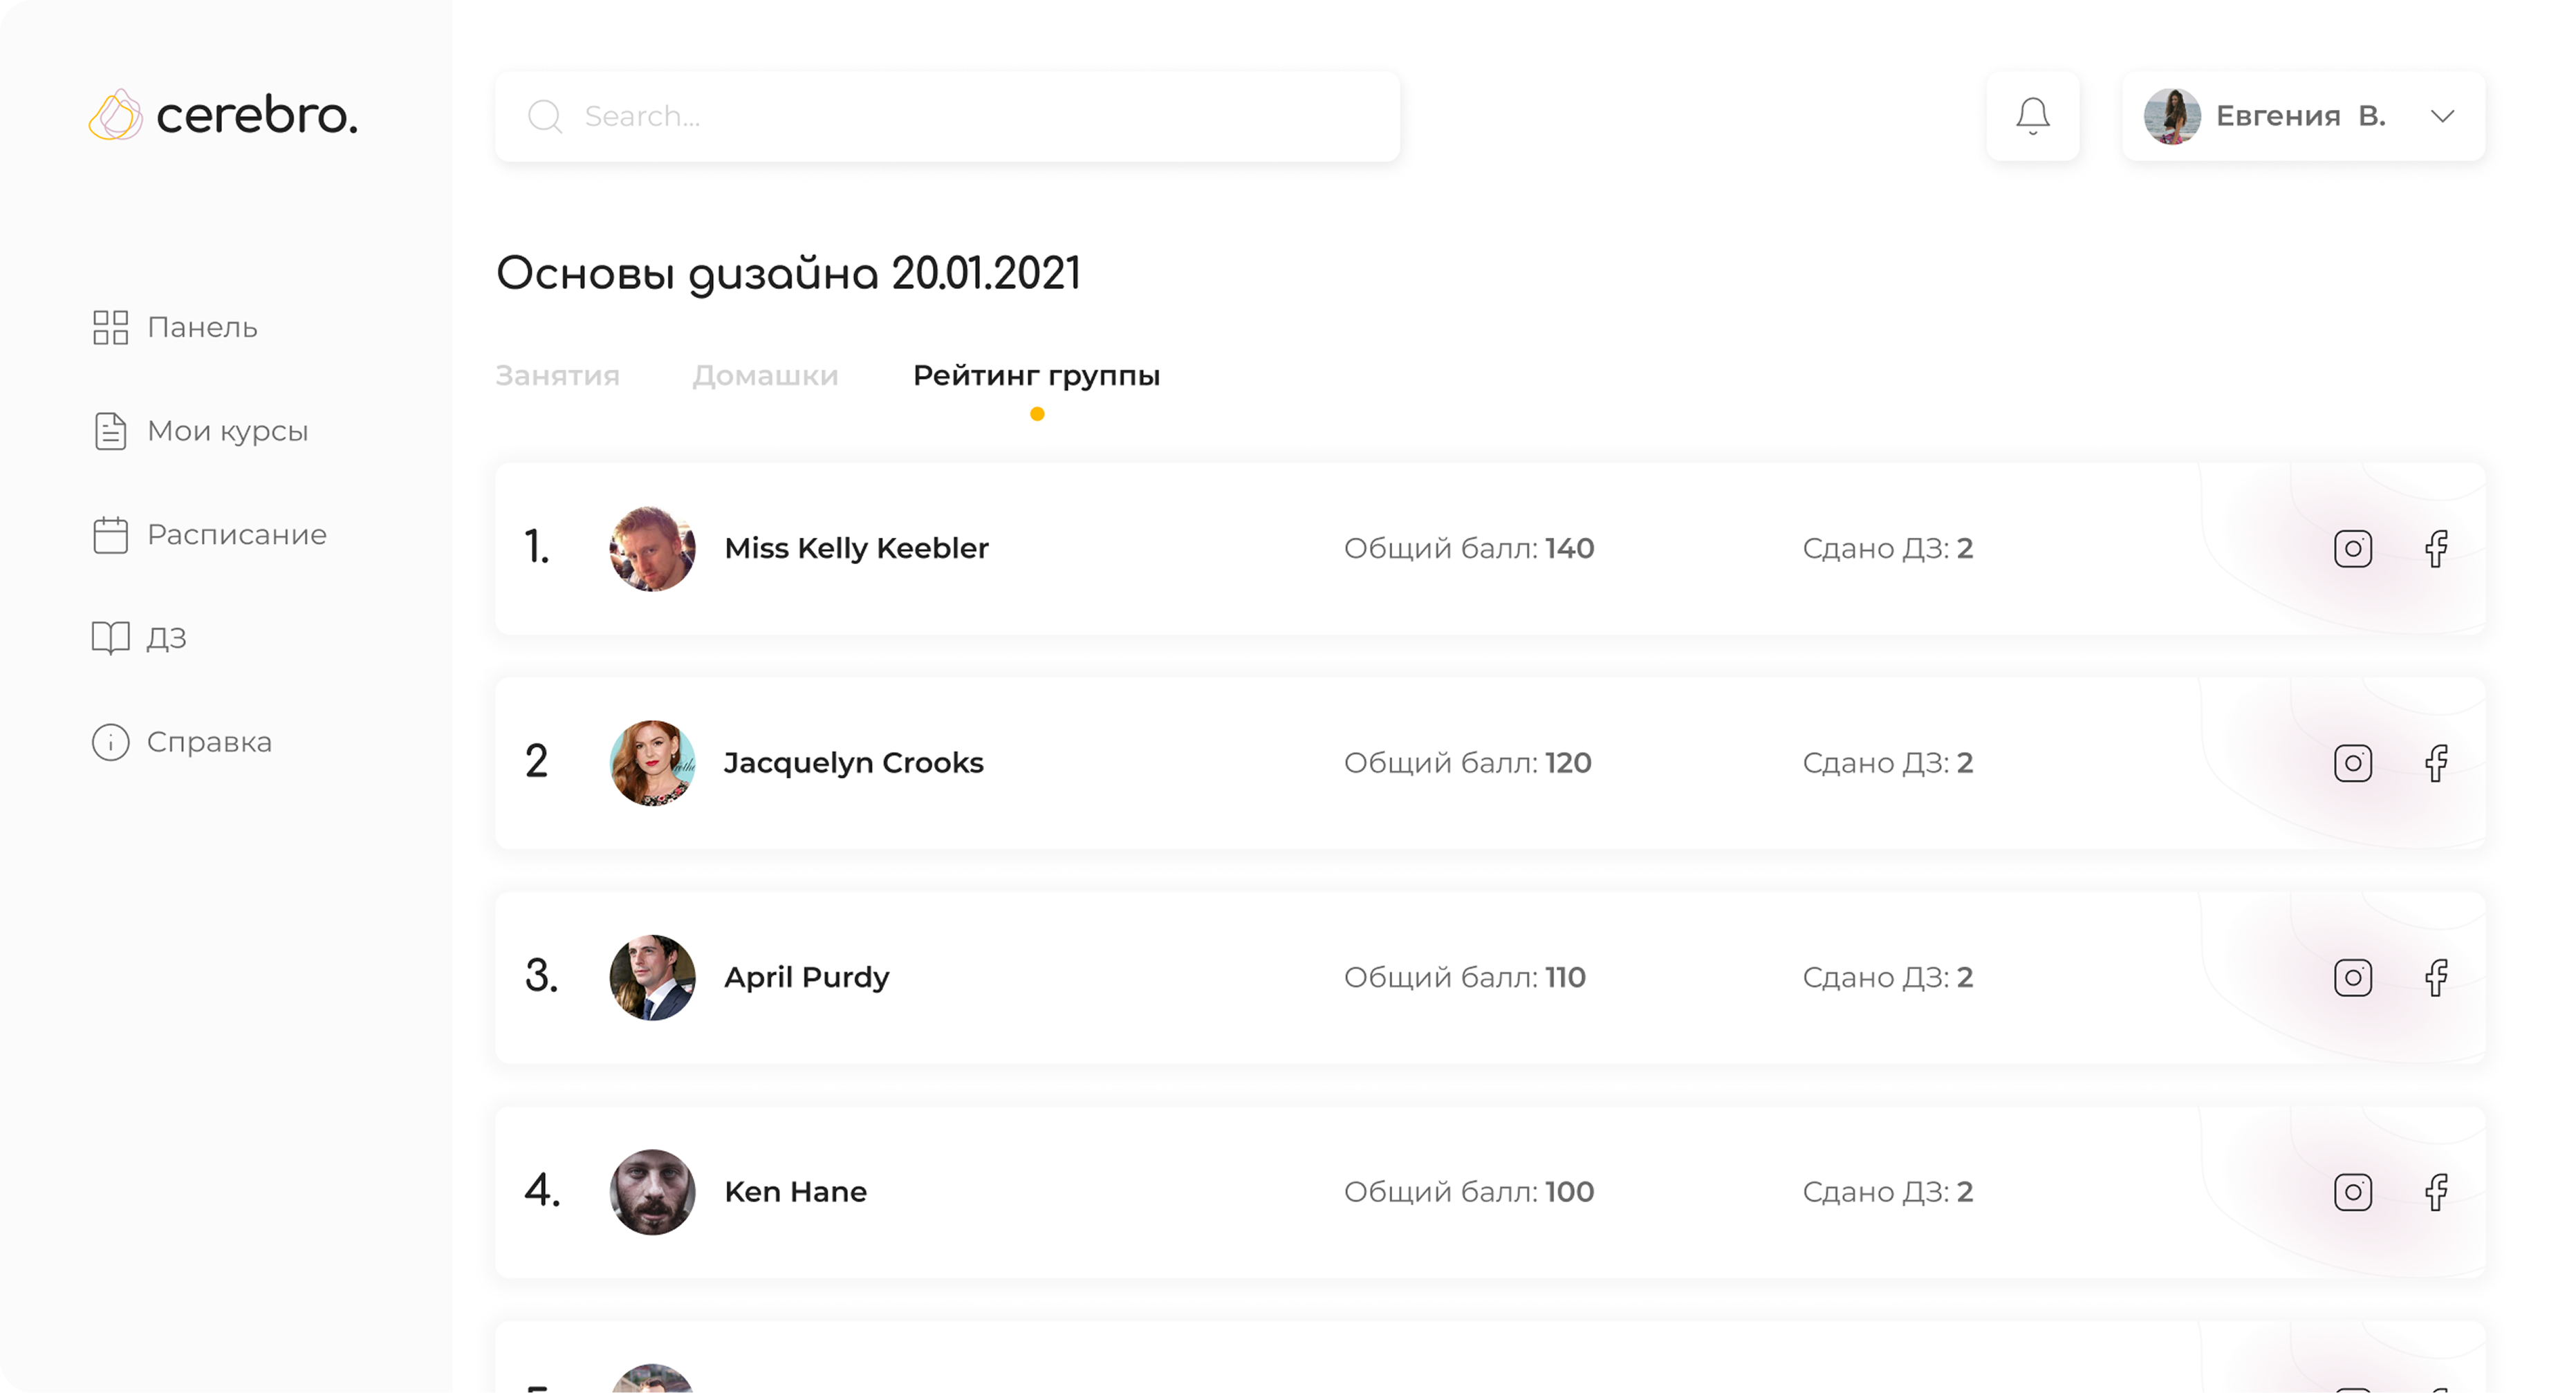Viewport: 2576px width, 1393px height.
Task: Click the Jacquelyn Crooks name link
Action: click(x=853, y=763)
